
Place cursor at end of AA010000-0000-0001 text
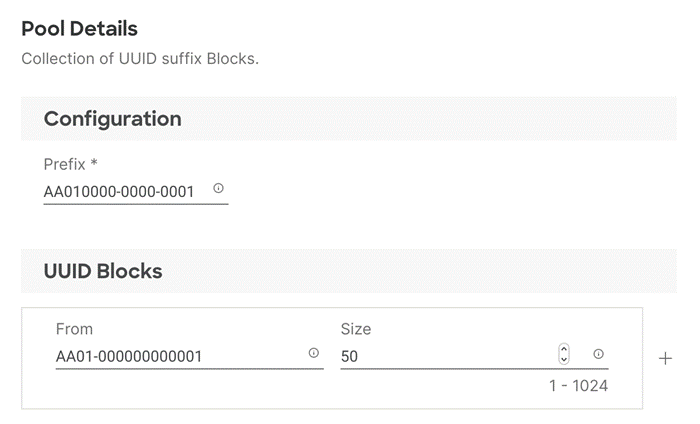point(195,190)
